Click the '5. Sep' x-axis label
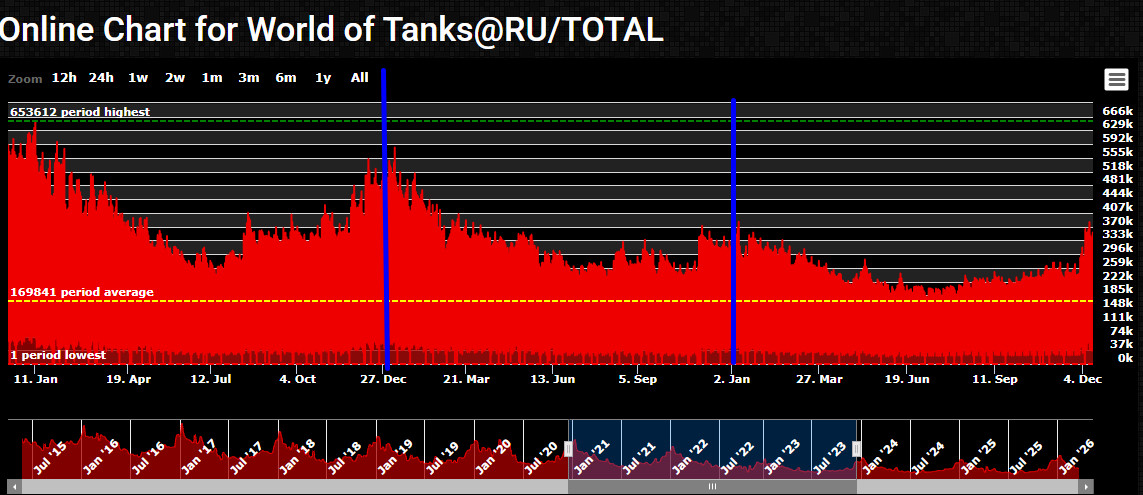Image resolution: width=1143 pixels, height=495 pixels. (x=638, y=379)
